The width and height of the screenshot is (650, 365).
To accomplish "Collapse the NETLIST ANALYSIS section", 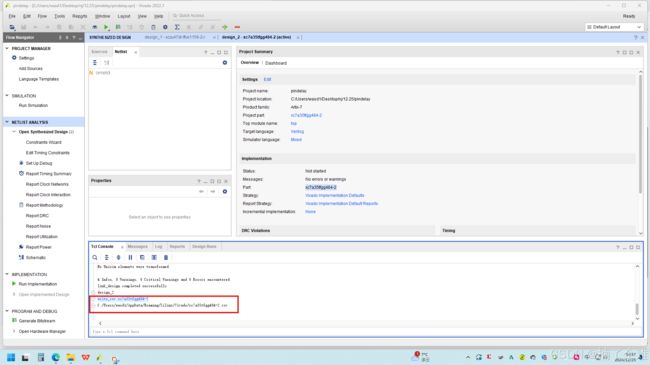I will tap(7, 122).
